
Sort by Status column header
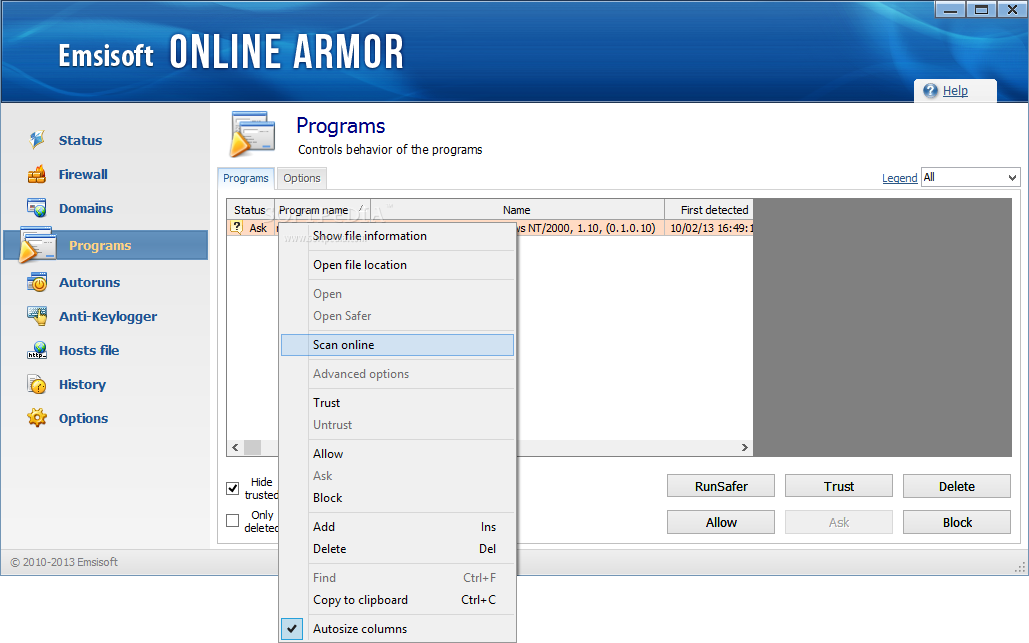click(x=250, y=209)
